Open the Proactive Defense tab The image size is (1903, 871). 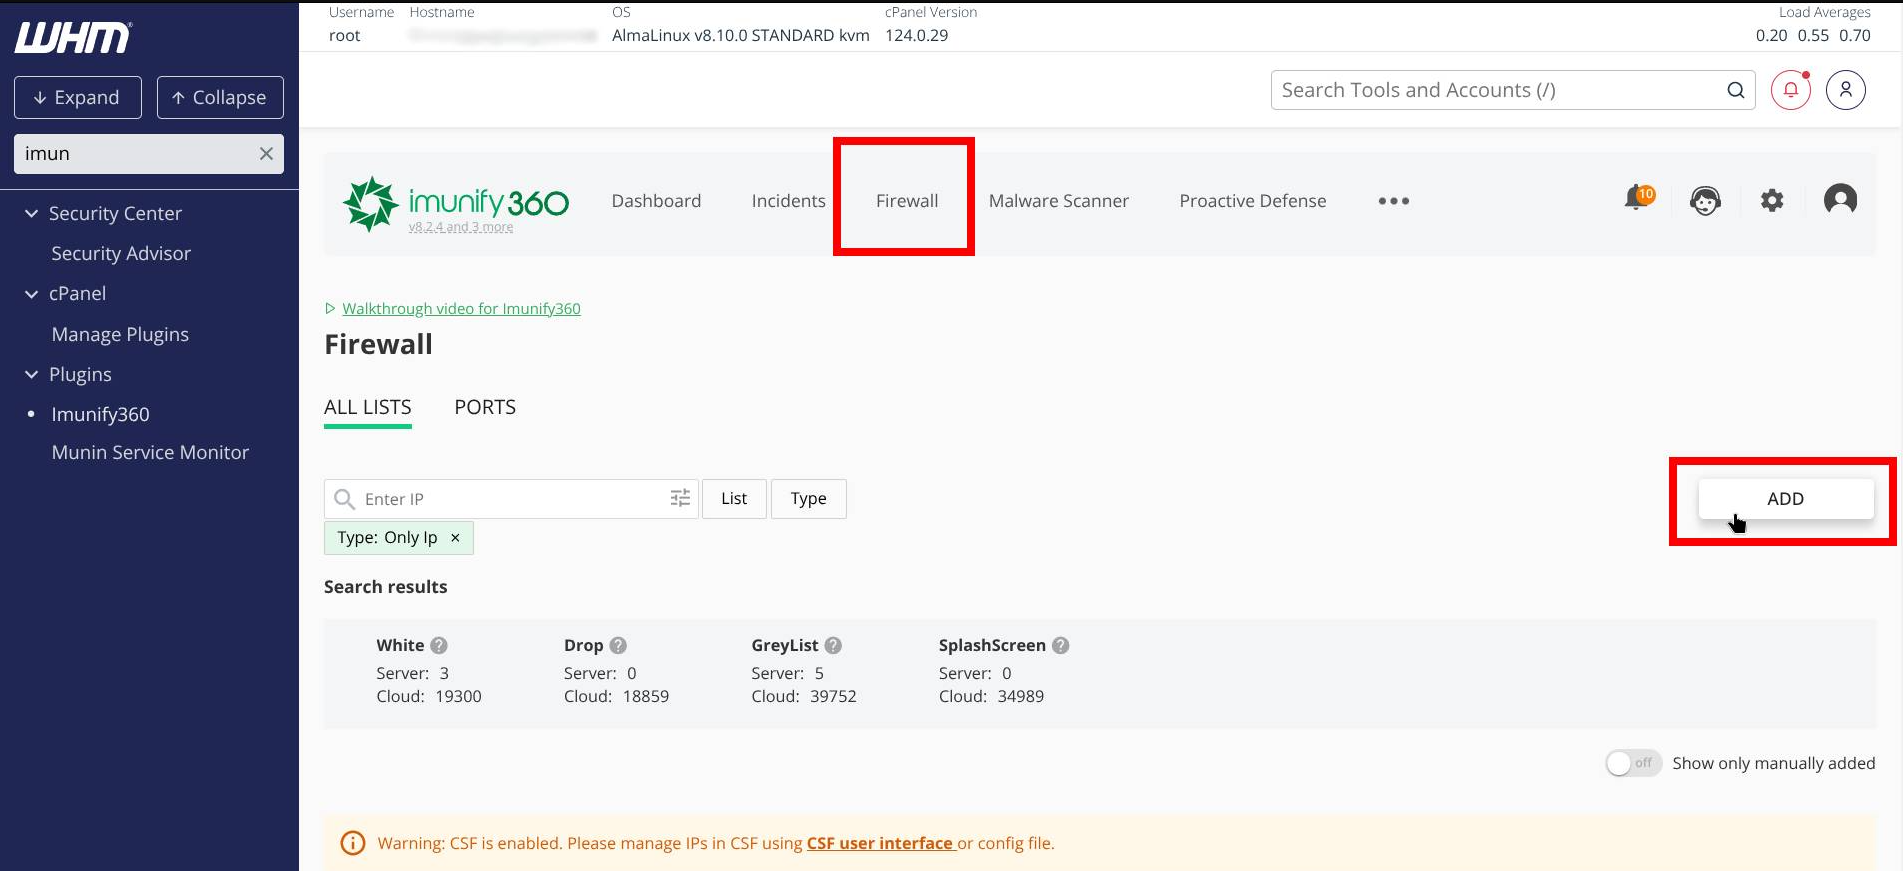click(x=1253, y=201)
